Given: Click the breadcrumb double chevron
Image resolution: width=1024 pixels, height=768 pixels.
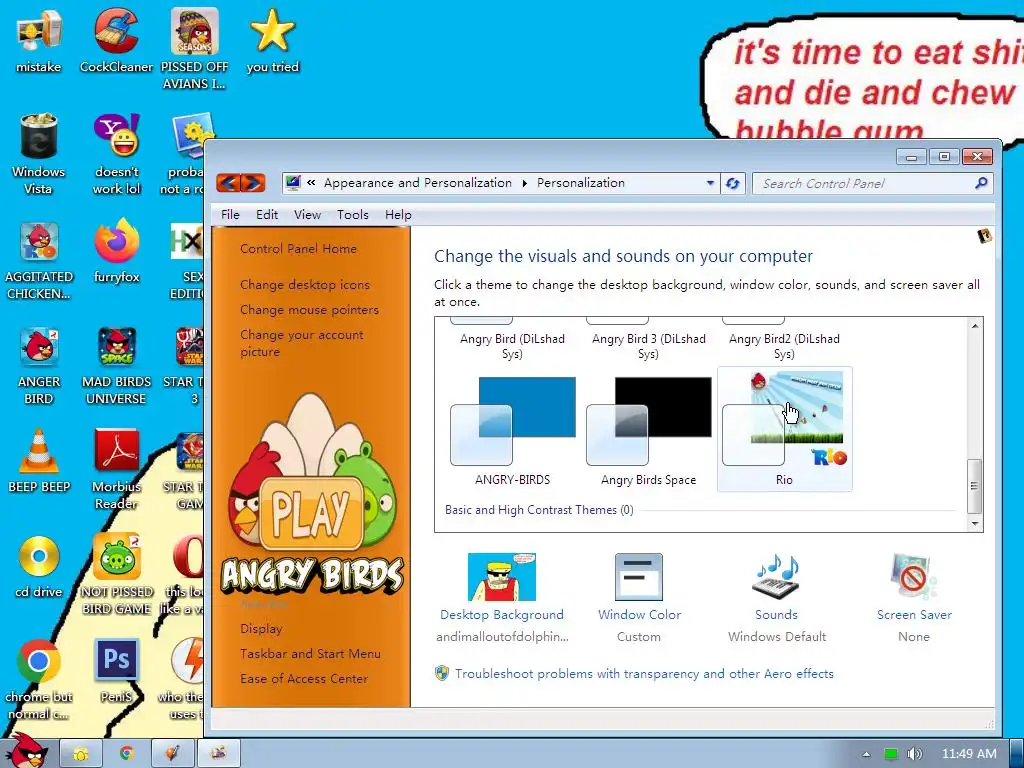Looking at the screenshot, I should tap(312, 183).
